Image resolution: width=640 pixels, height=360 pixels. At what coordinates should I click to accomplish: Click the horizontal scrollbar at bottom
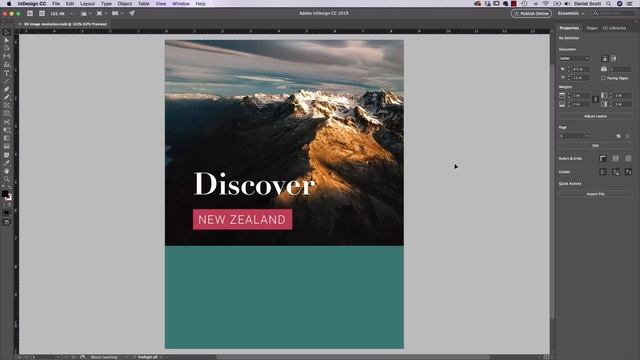(353, 357)
